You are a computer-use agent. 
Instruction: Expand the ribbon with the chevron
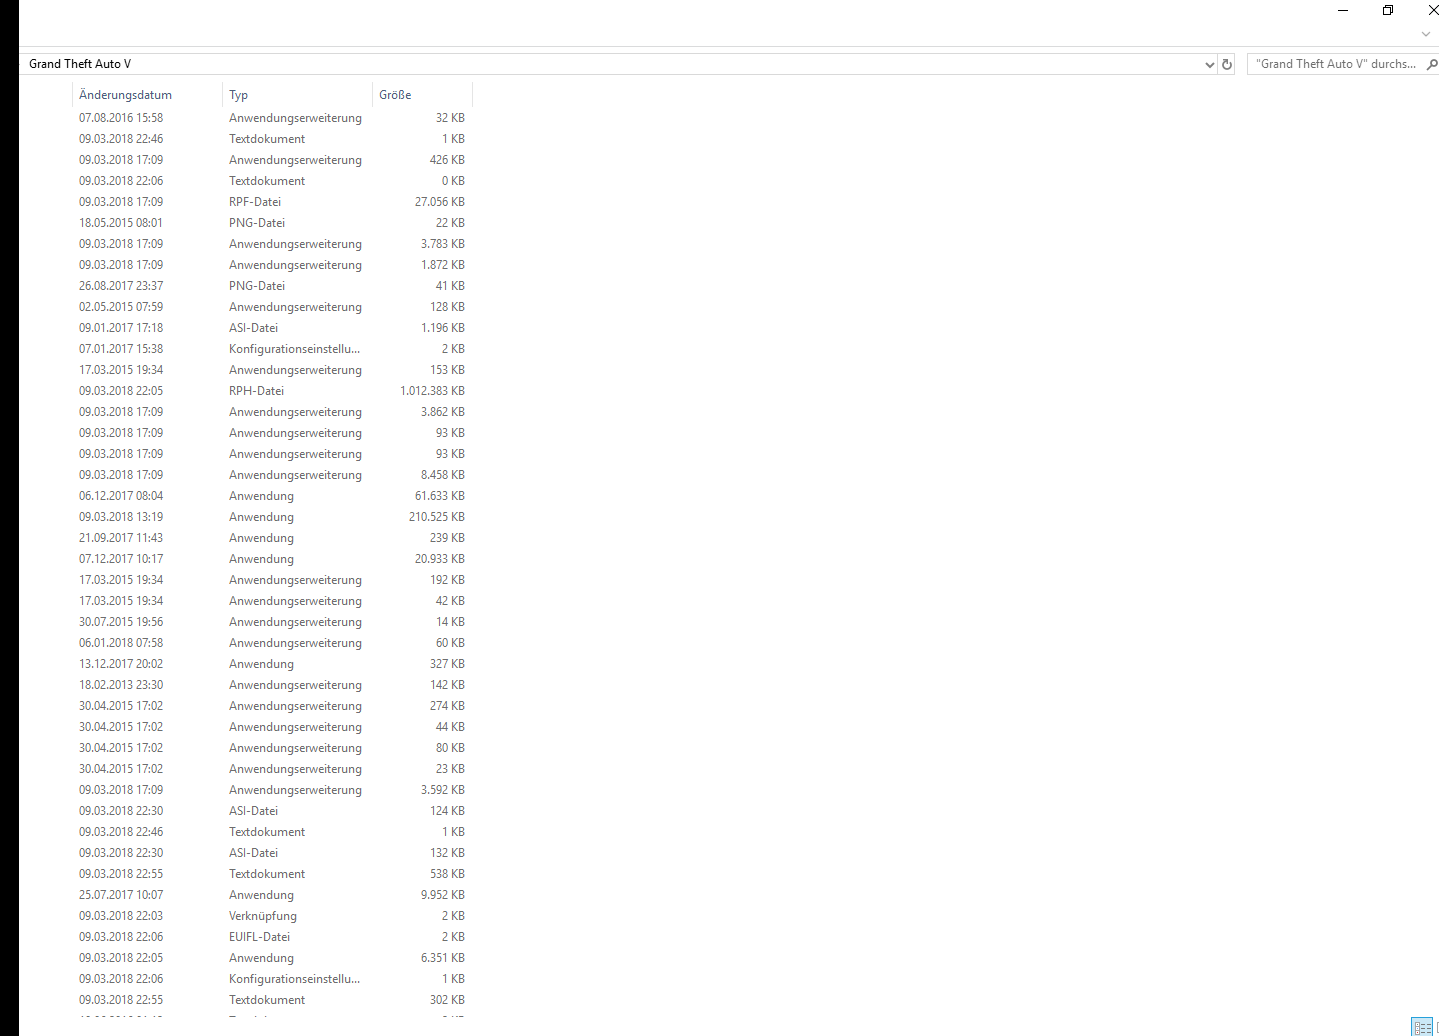point(1426,35)
